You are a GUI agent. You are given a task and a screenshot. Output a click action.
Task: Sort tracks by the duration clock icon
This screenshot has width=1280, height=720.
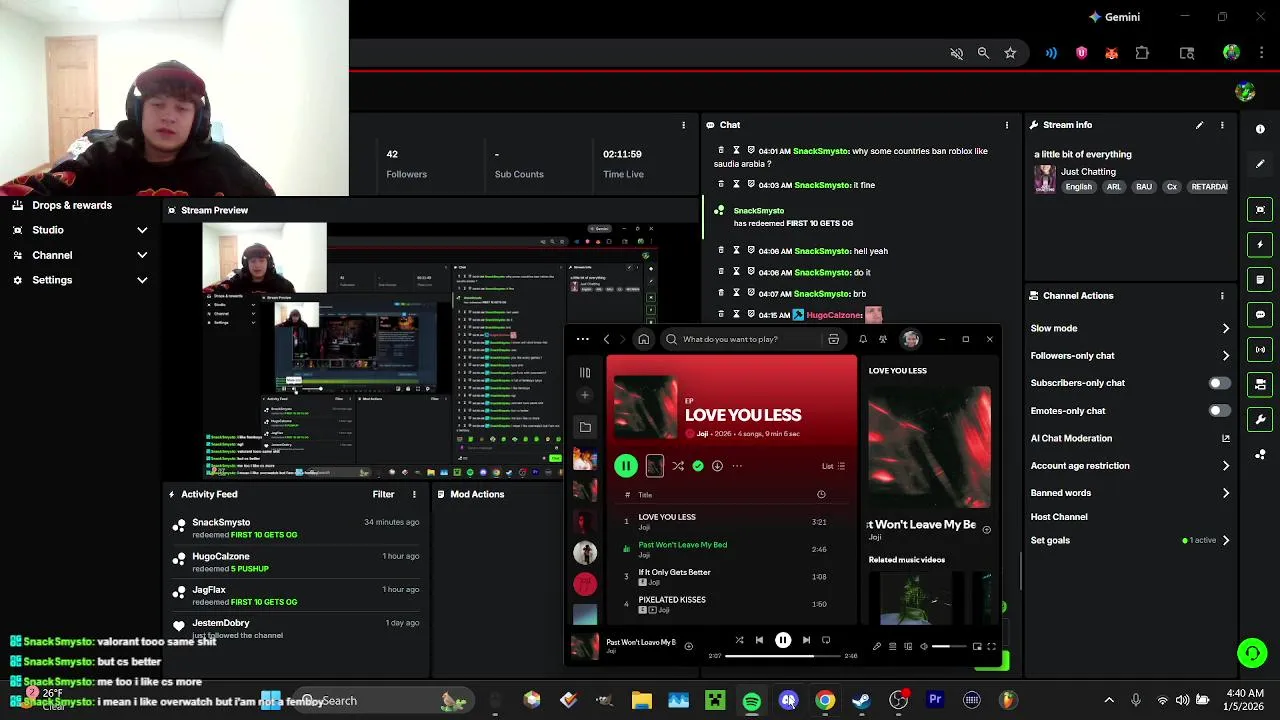(x=821, y=494)
